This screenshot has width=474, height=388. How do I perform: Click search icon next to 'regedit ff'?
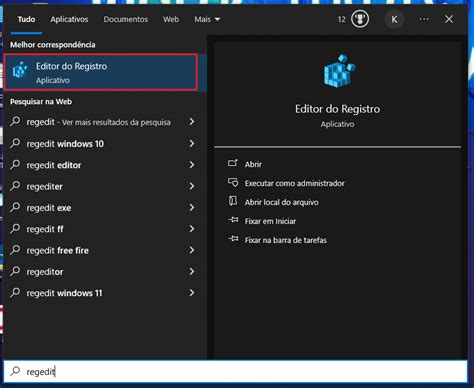click(x=15, y=228)
